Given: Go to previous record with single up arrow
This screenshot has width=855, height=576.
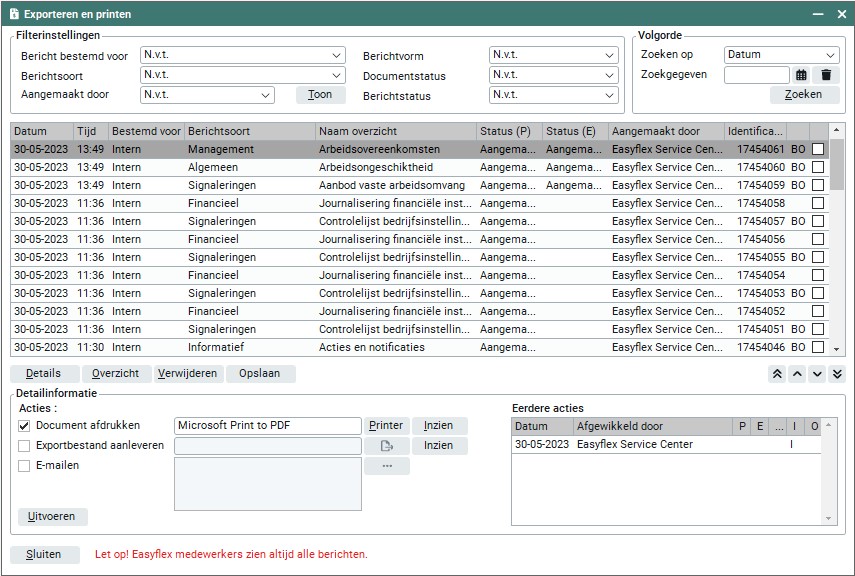Looking at the screenshot, I should 797,374.
